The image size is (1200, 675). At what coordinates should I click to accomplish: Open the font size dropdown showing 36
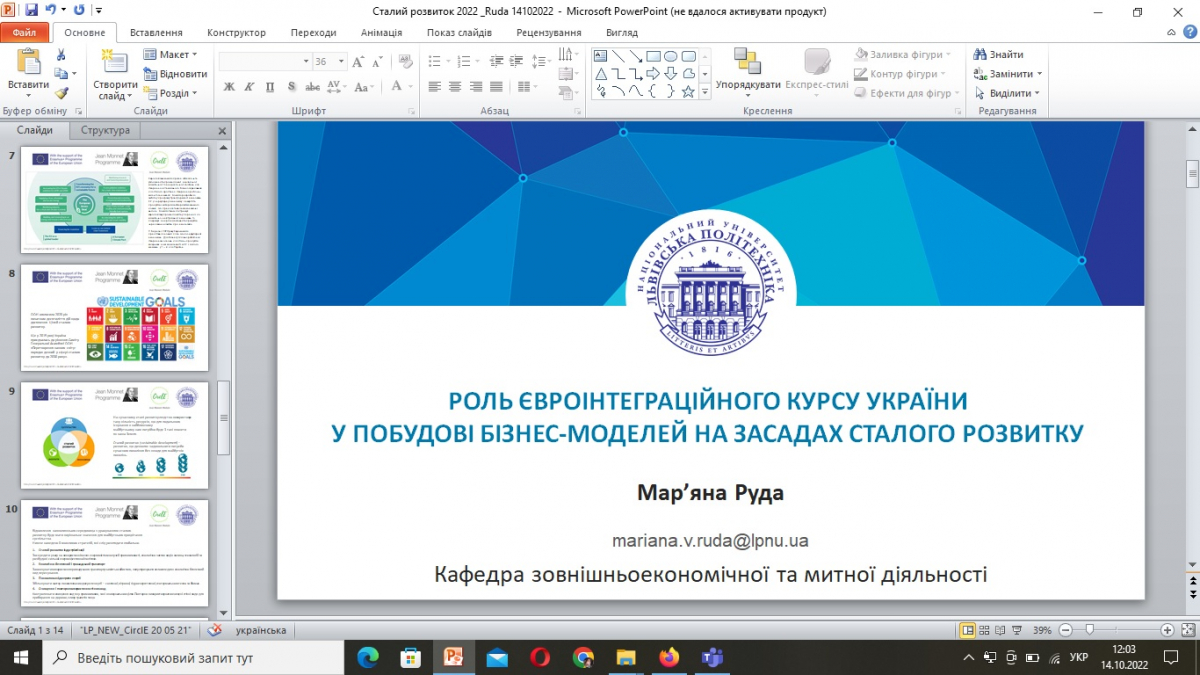coord(339,61)
